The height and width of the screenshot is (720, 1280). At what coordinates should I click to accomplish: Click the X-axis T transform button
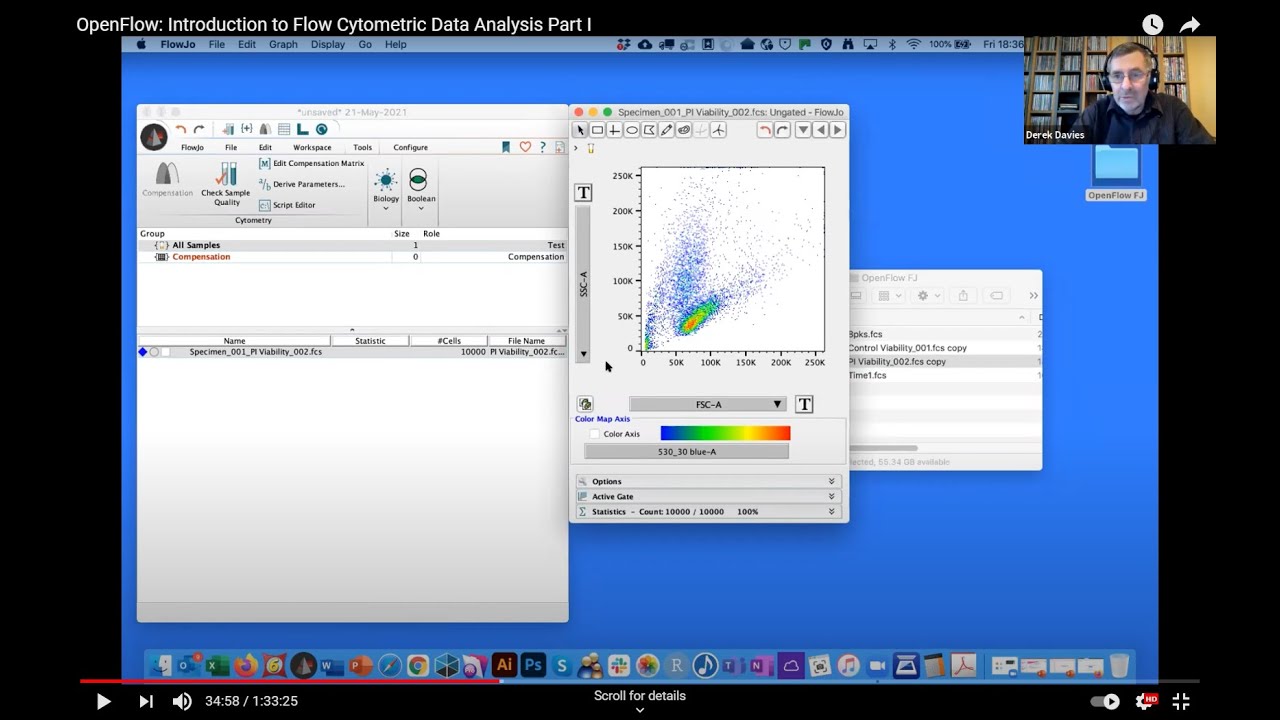coord(804,404)
